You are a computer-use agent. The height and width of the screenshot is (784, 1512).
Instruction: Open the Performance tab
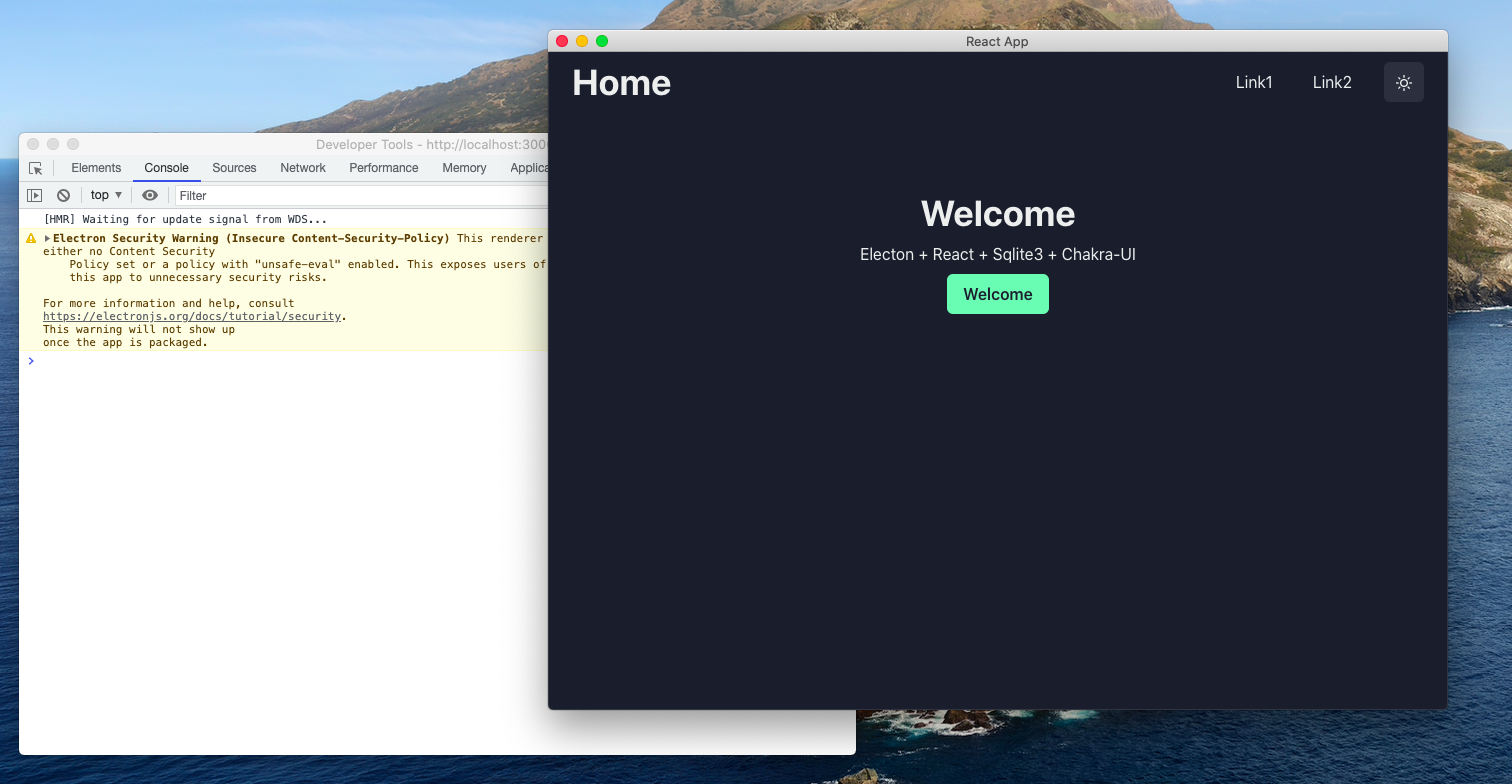tap(384, 168)
